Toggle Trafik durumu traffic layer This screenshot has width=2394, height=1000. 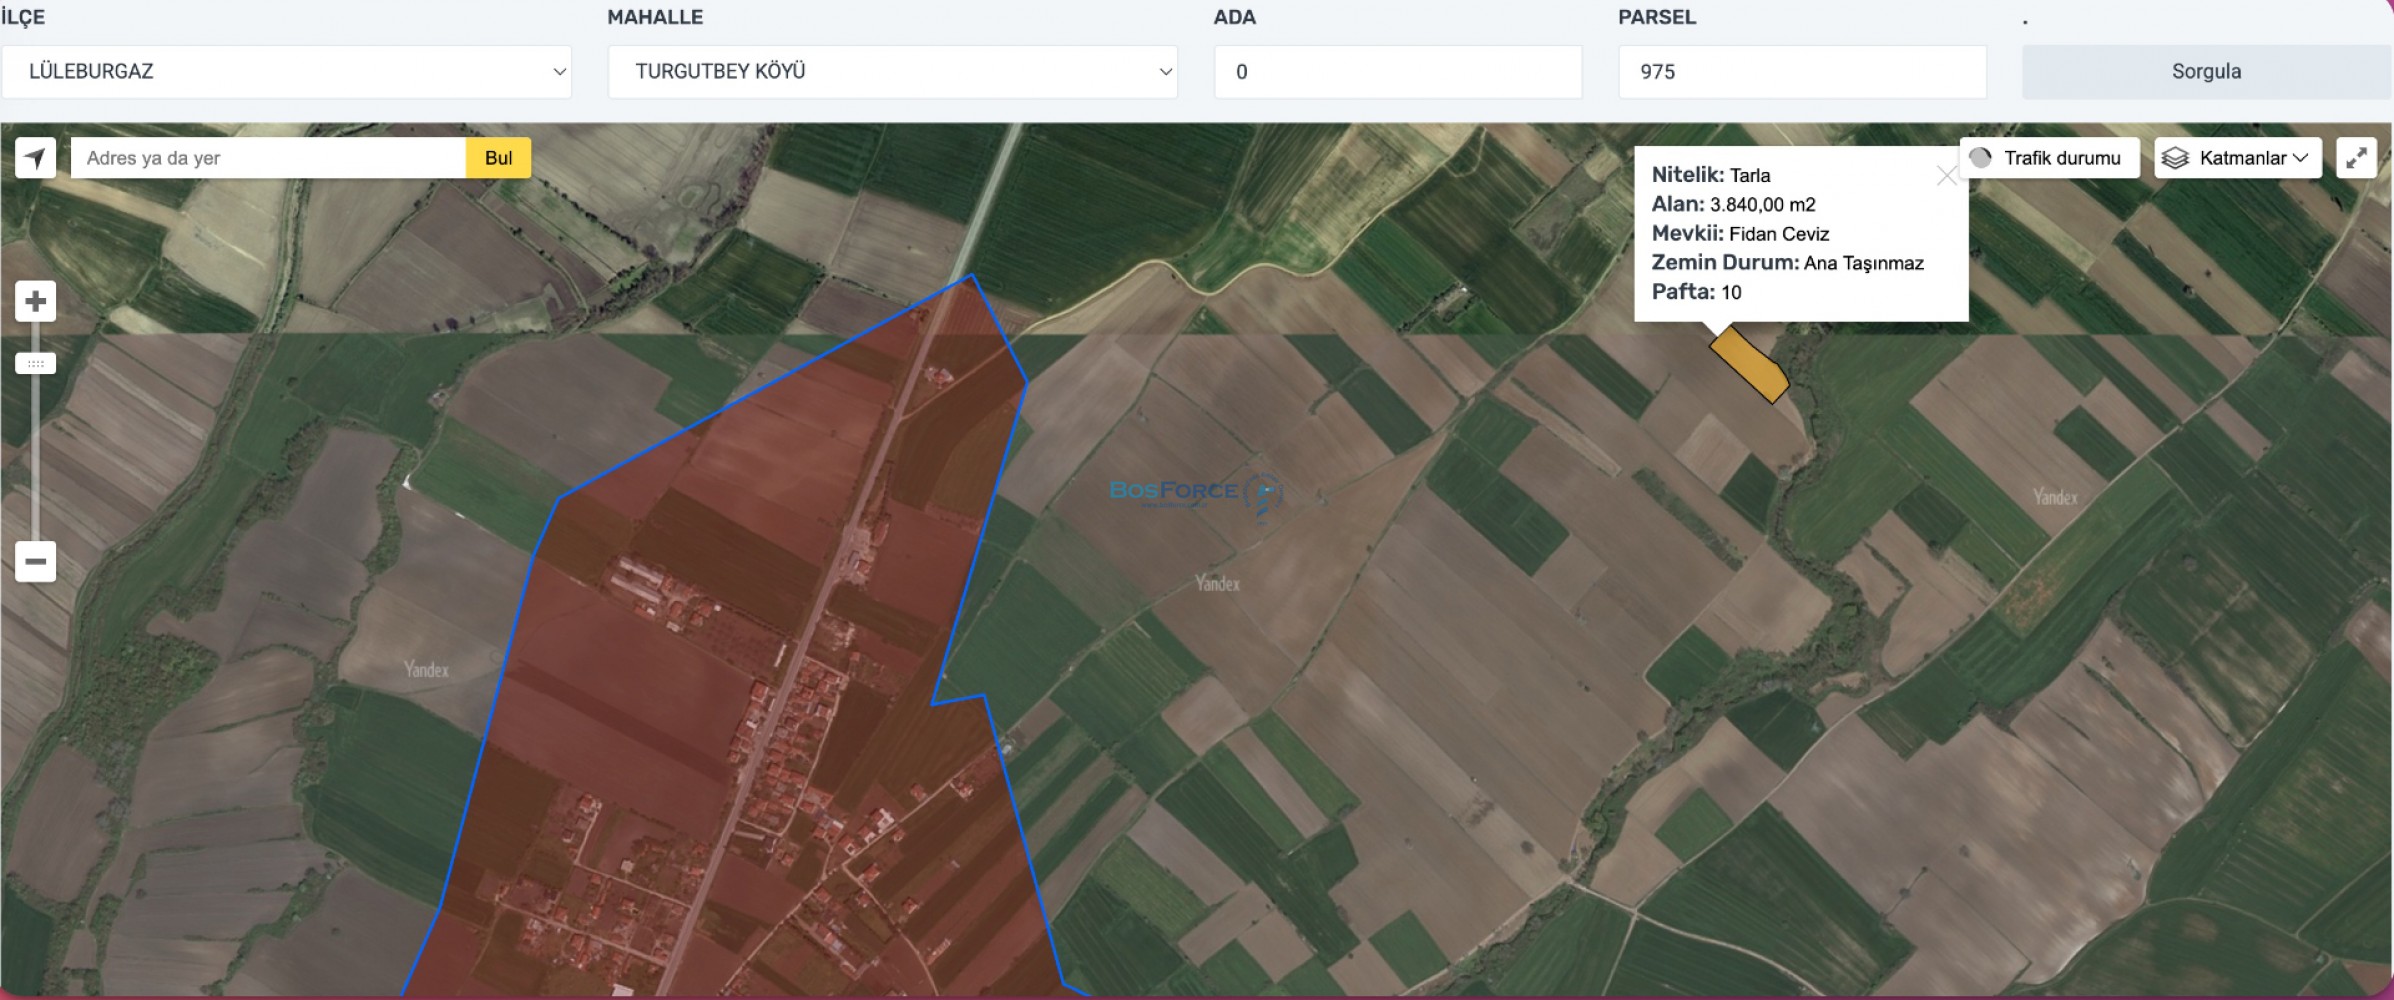pos(2049,158)
